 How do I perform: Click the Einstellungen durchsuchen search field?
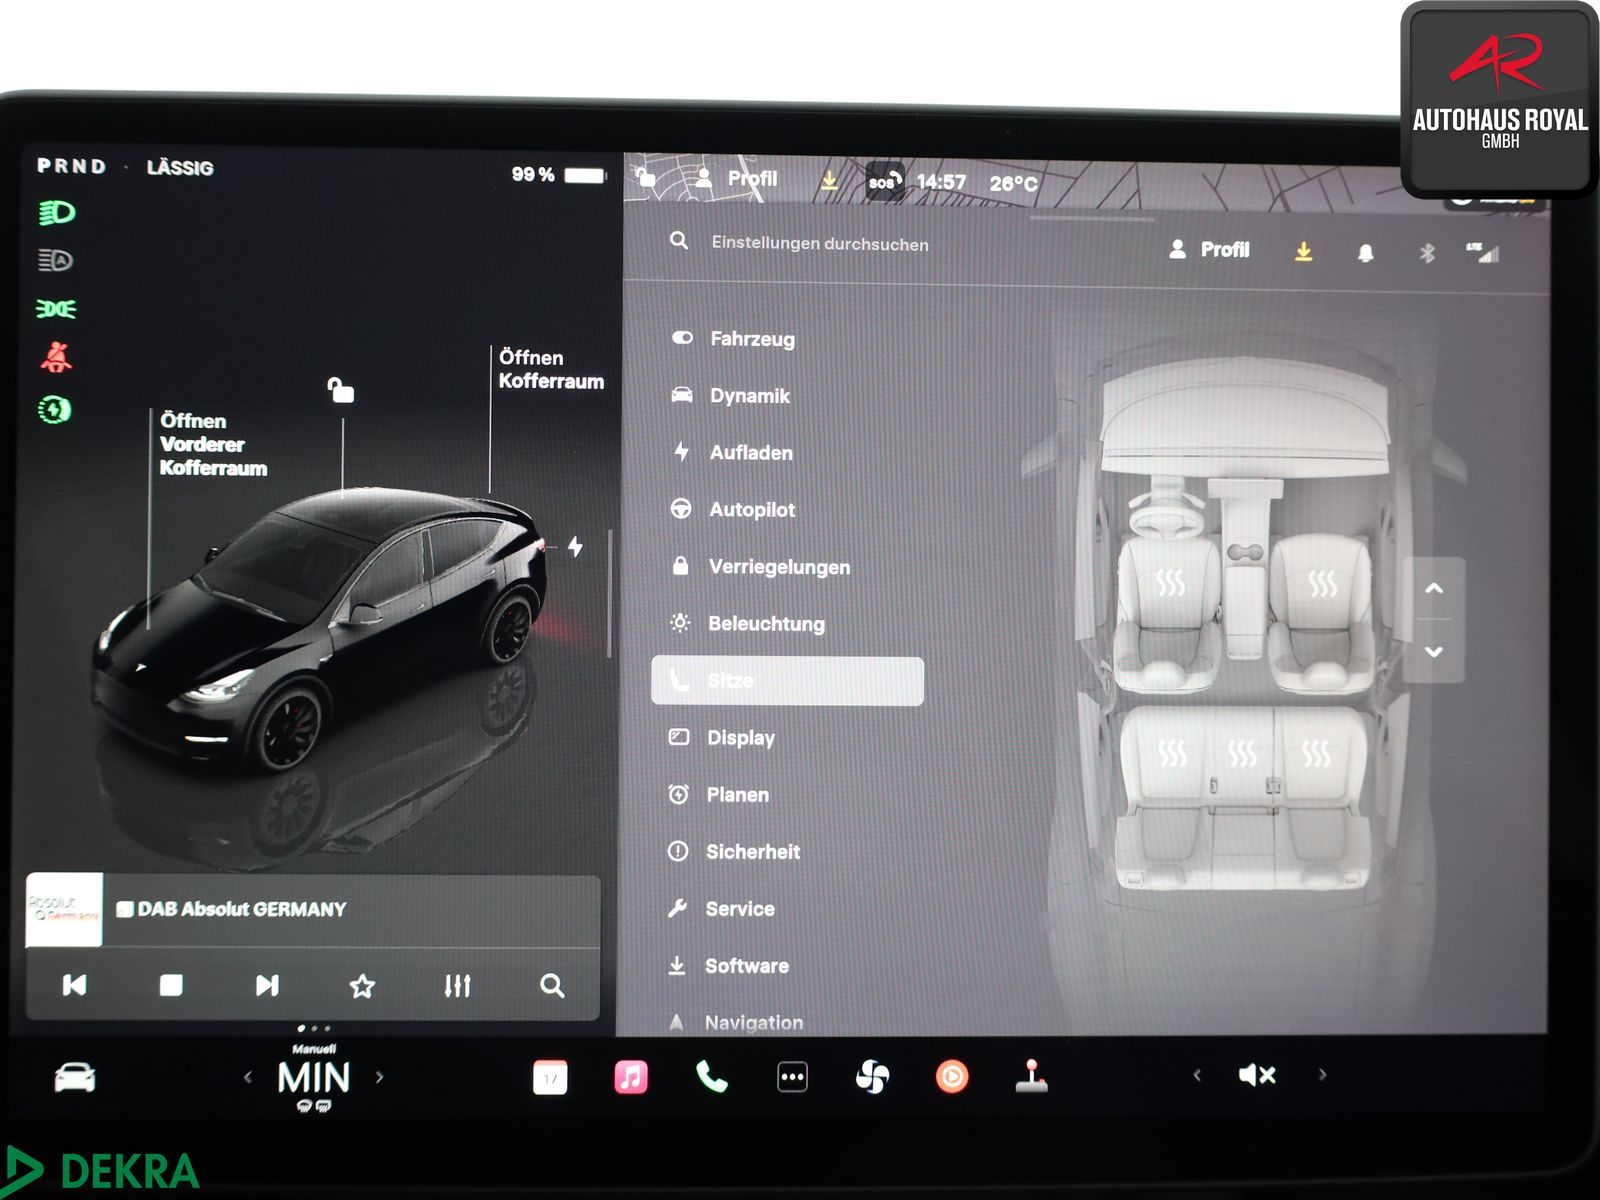819,244
